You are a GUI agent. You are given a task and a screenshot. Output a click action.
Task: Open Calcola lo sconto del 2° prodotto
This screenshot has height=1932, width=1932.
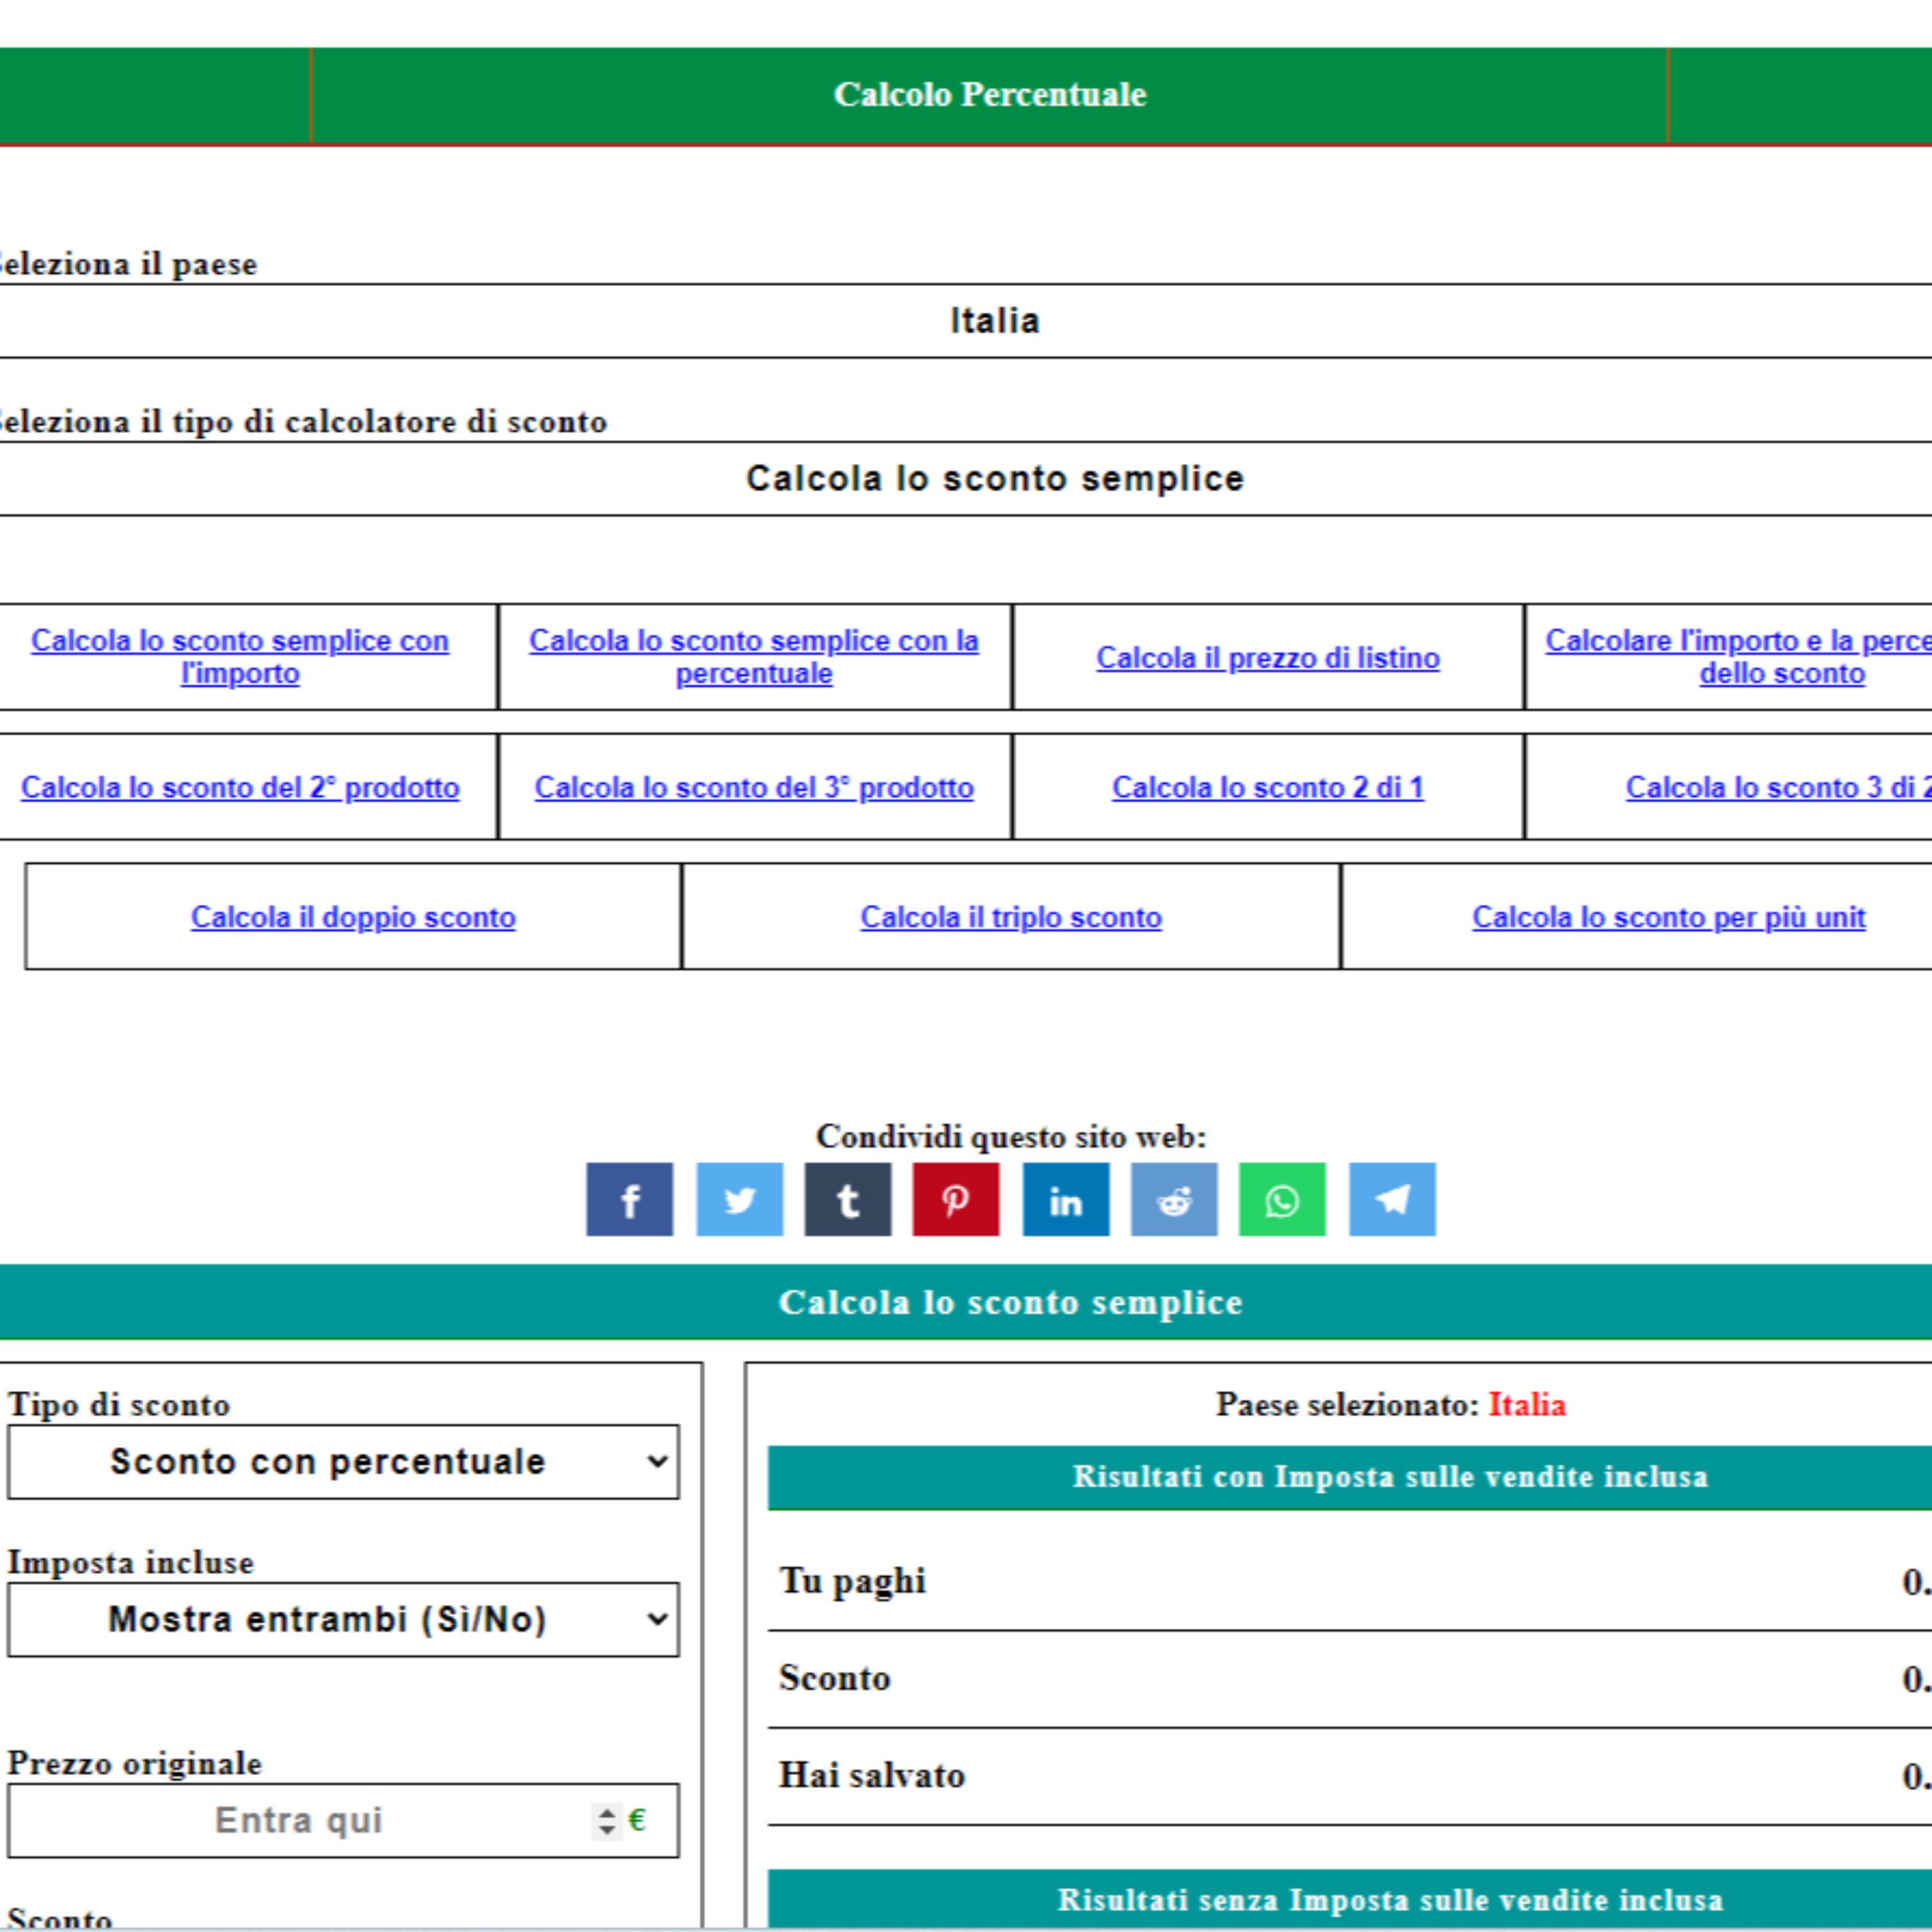pyautogui.click(x=240, y=788)
